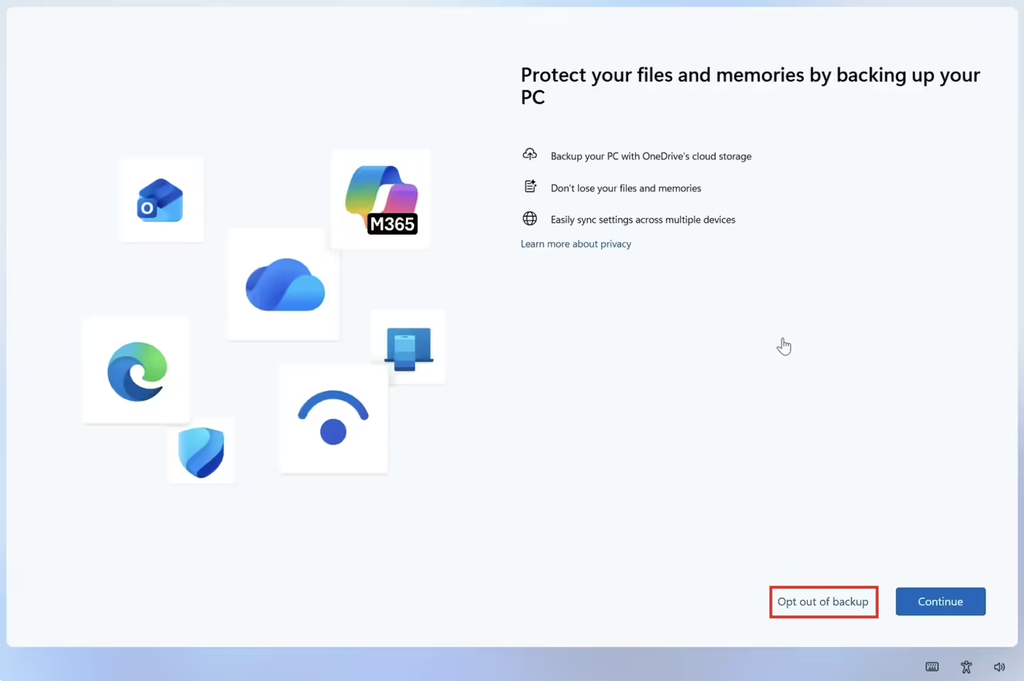Image resolution: width=1024 pixels, height=681 pixels.
Task: Click the OneDrive cloud icon tile
Action: pyautogui.click(x=283, y=284)
